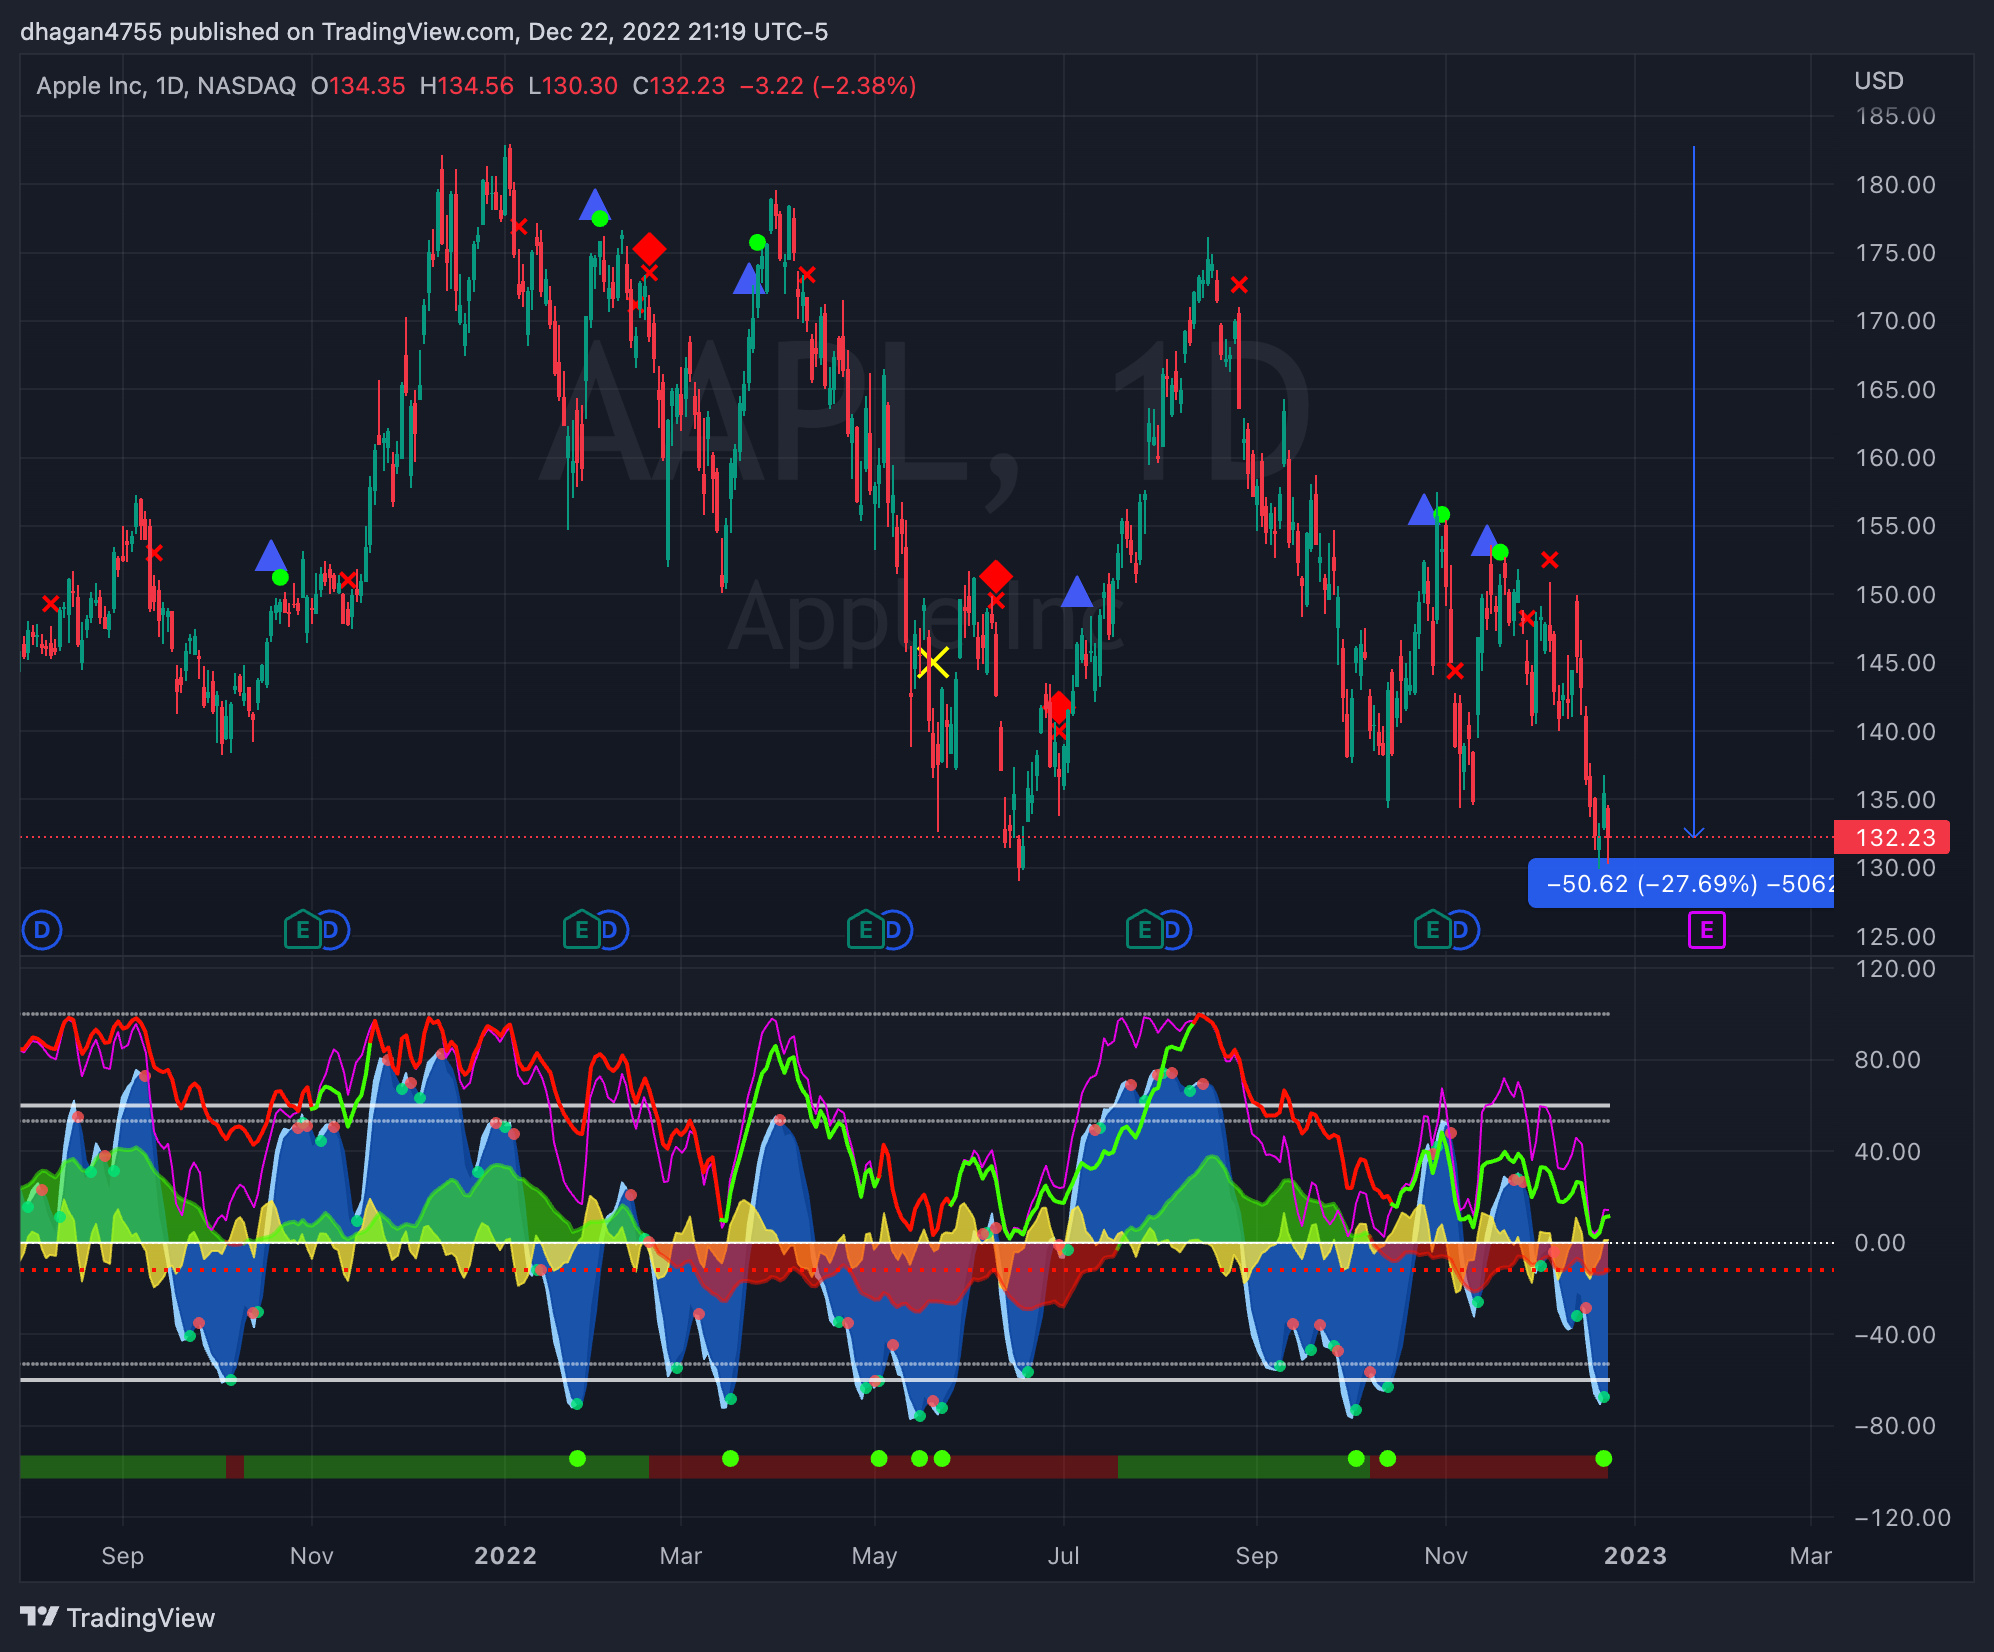
Task: Click the 80.00 oscillator axis label
Action: (1887, 1060)
